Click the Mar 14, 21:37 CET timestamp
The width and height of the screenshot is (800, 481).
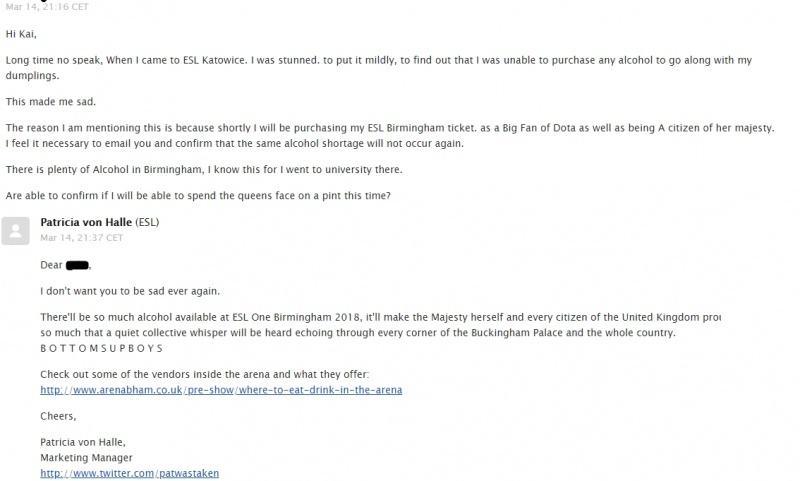tap(82, 238)
